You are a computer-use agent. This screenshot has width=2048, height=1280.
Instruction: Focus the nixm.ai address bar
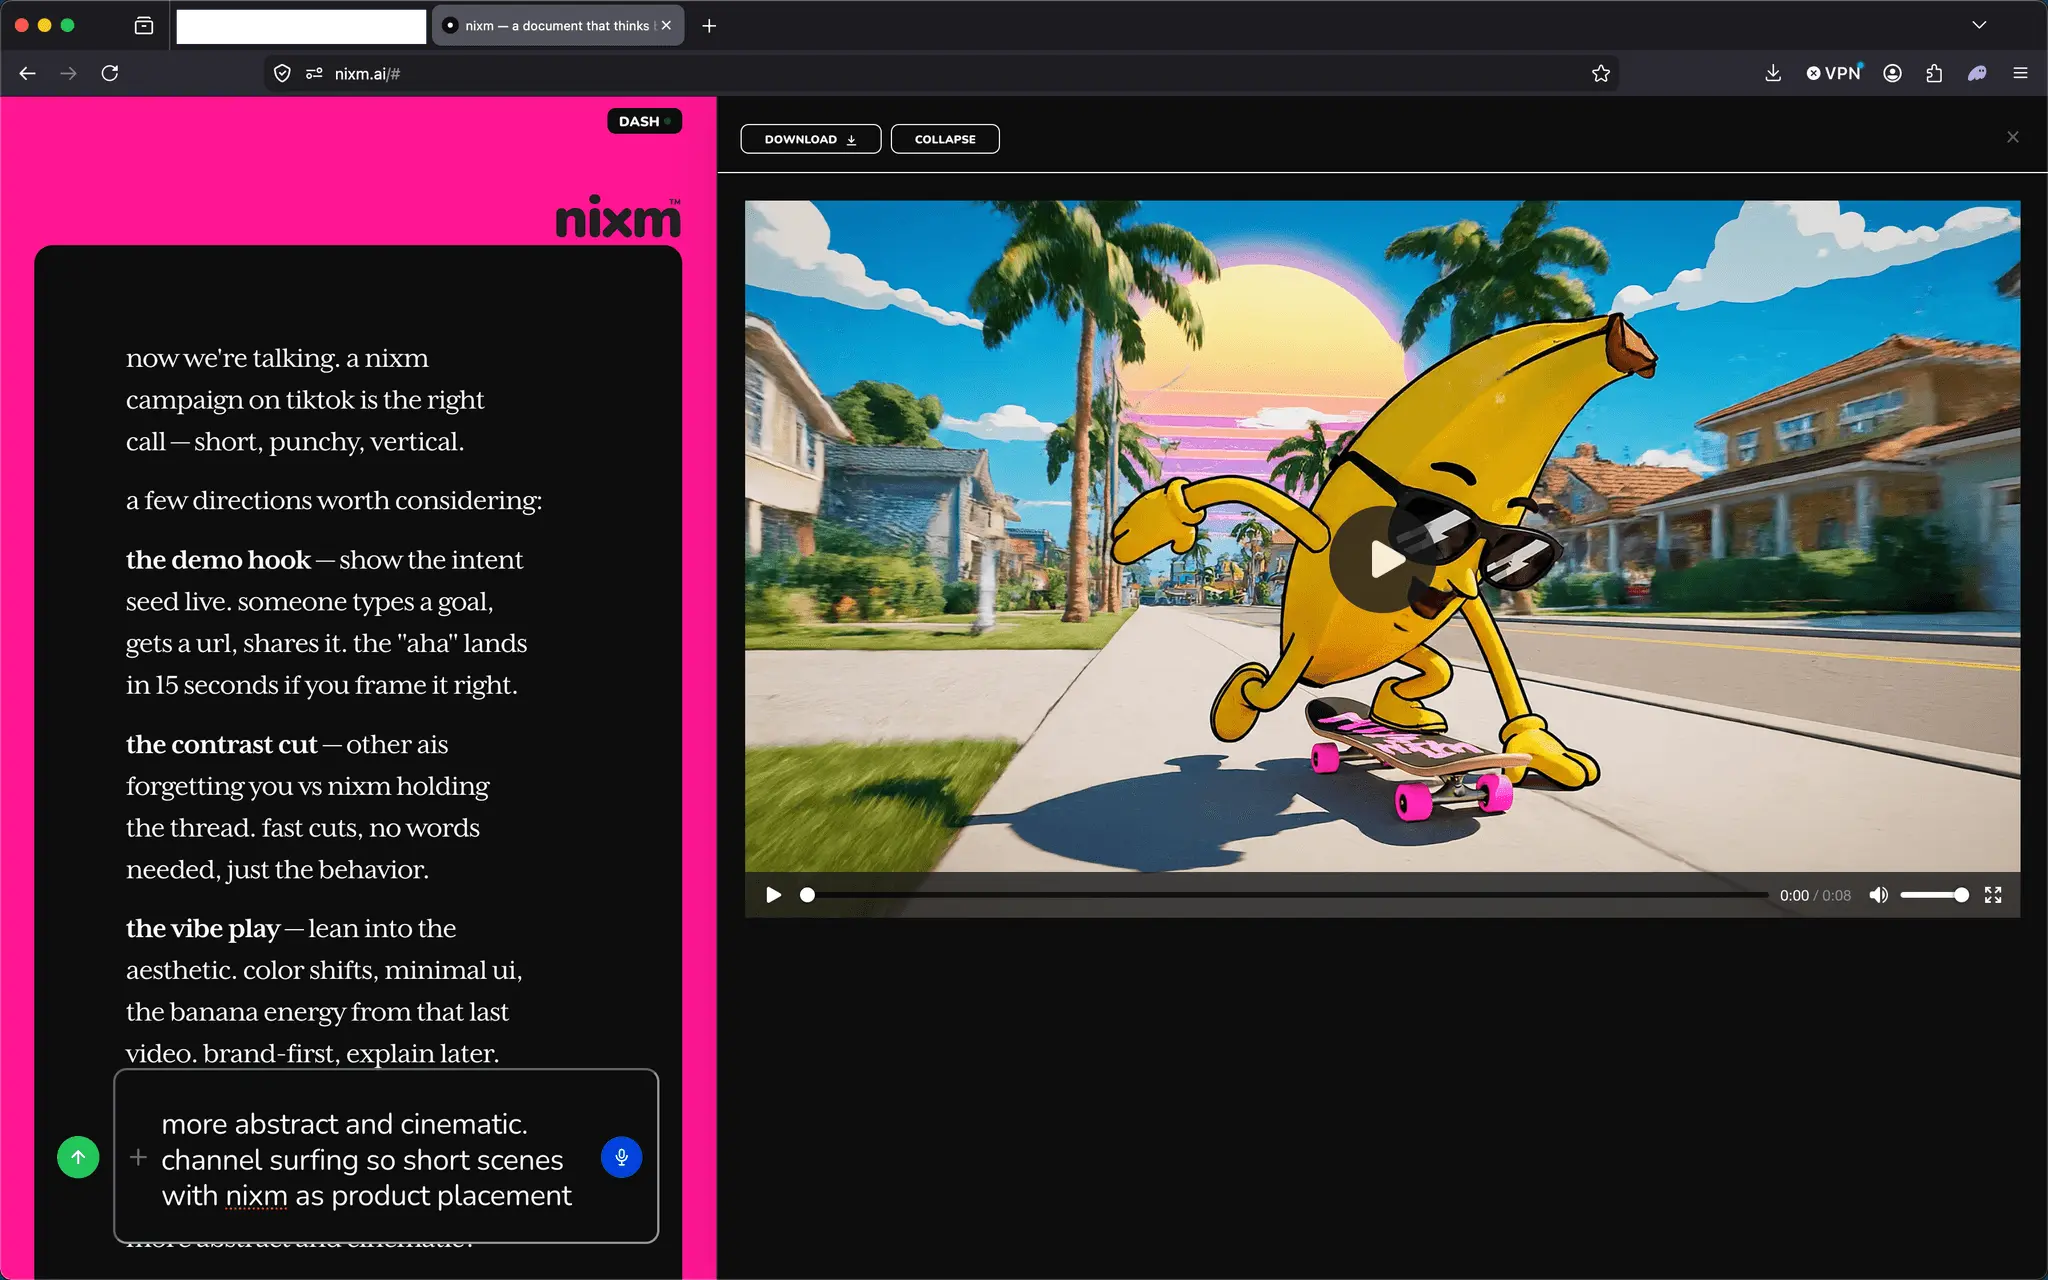coord(940,73)
